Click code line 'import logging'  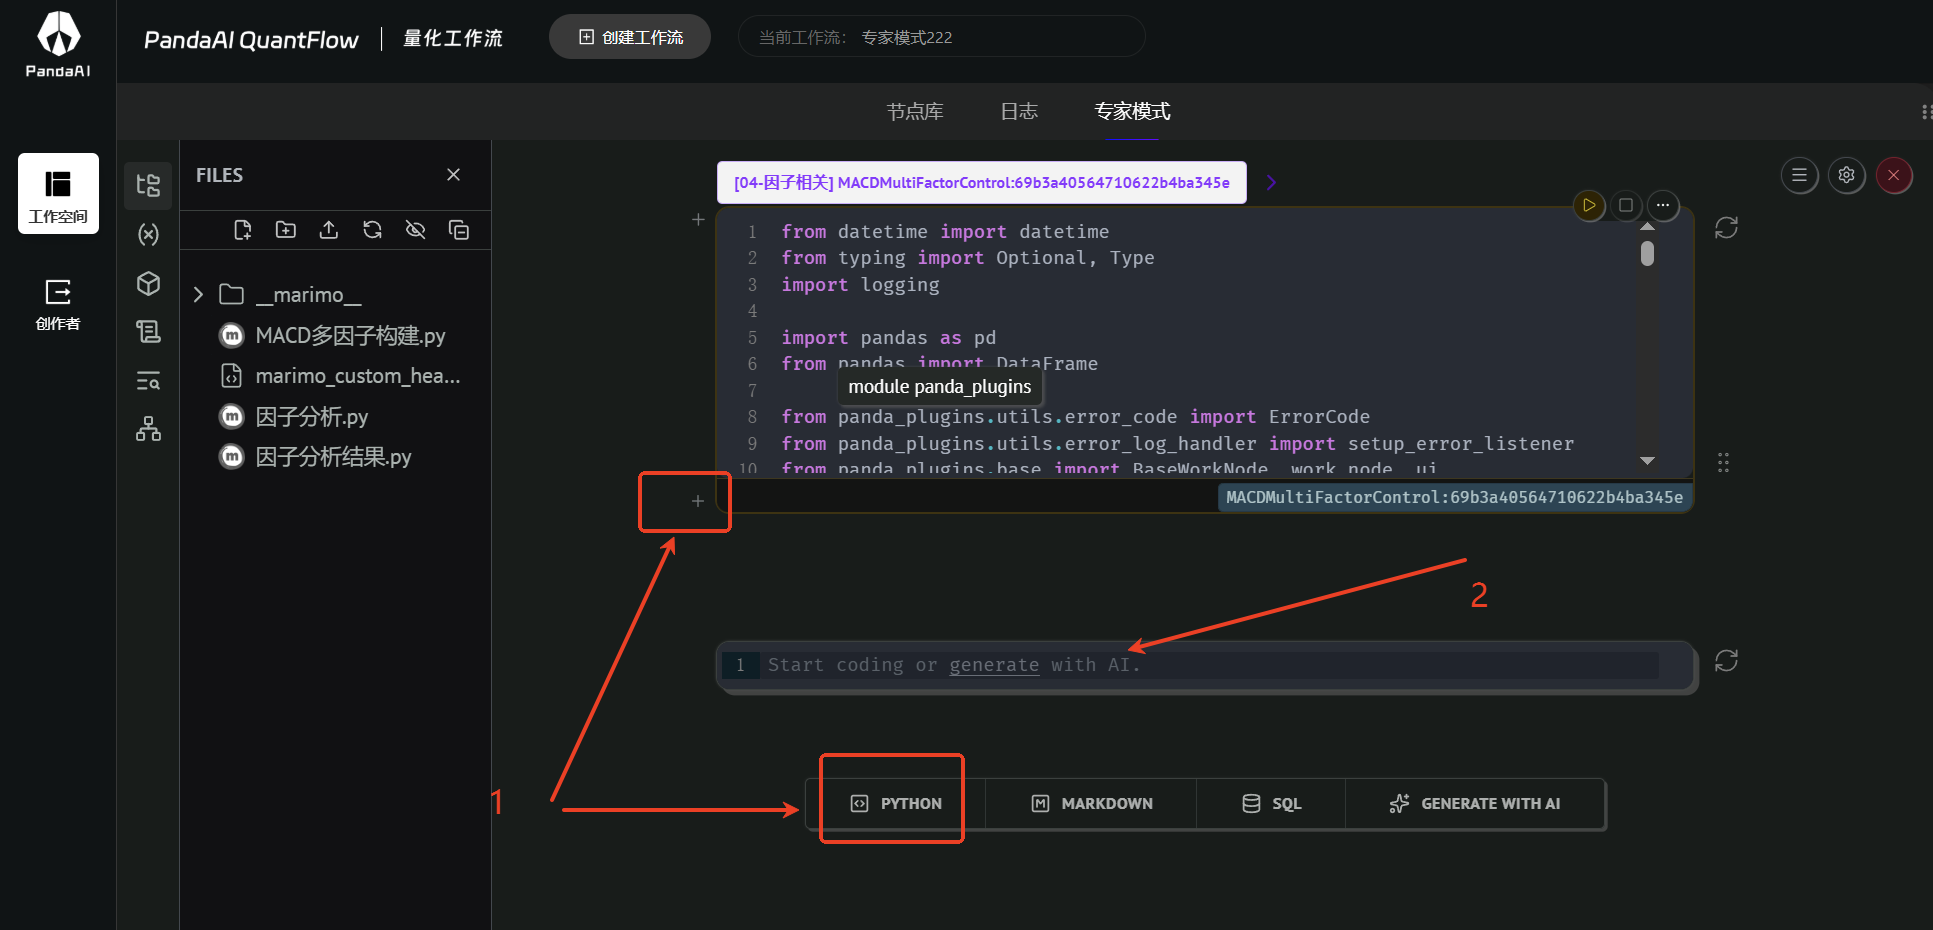coord(860,285)
